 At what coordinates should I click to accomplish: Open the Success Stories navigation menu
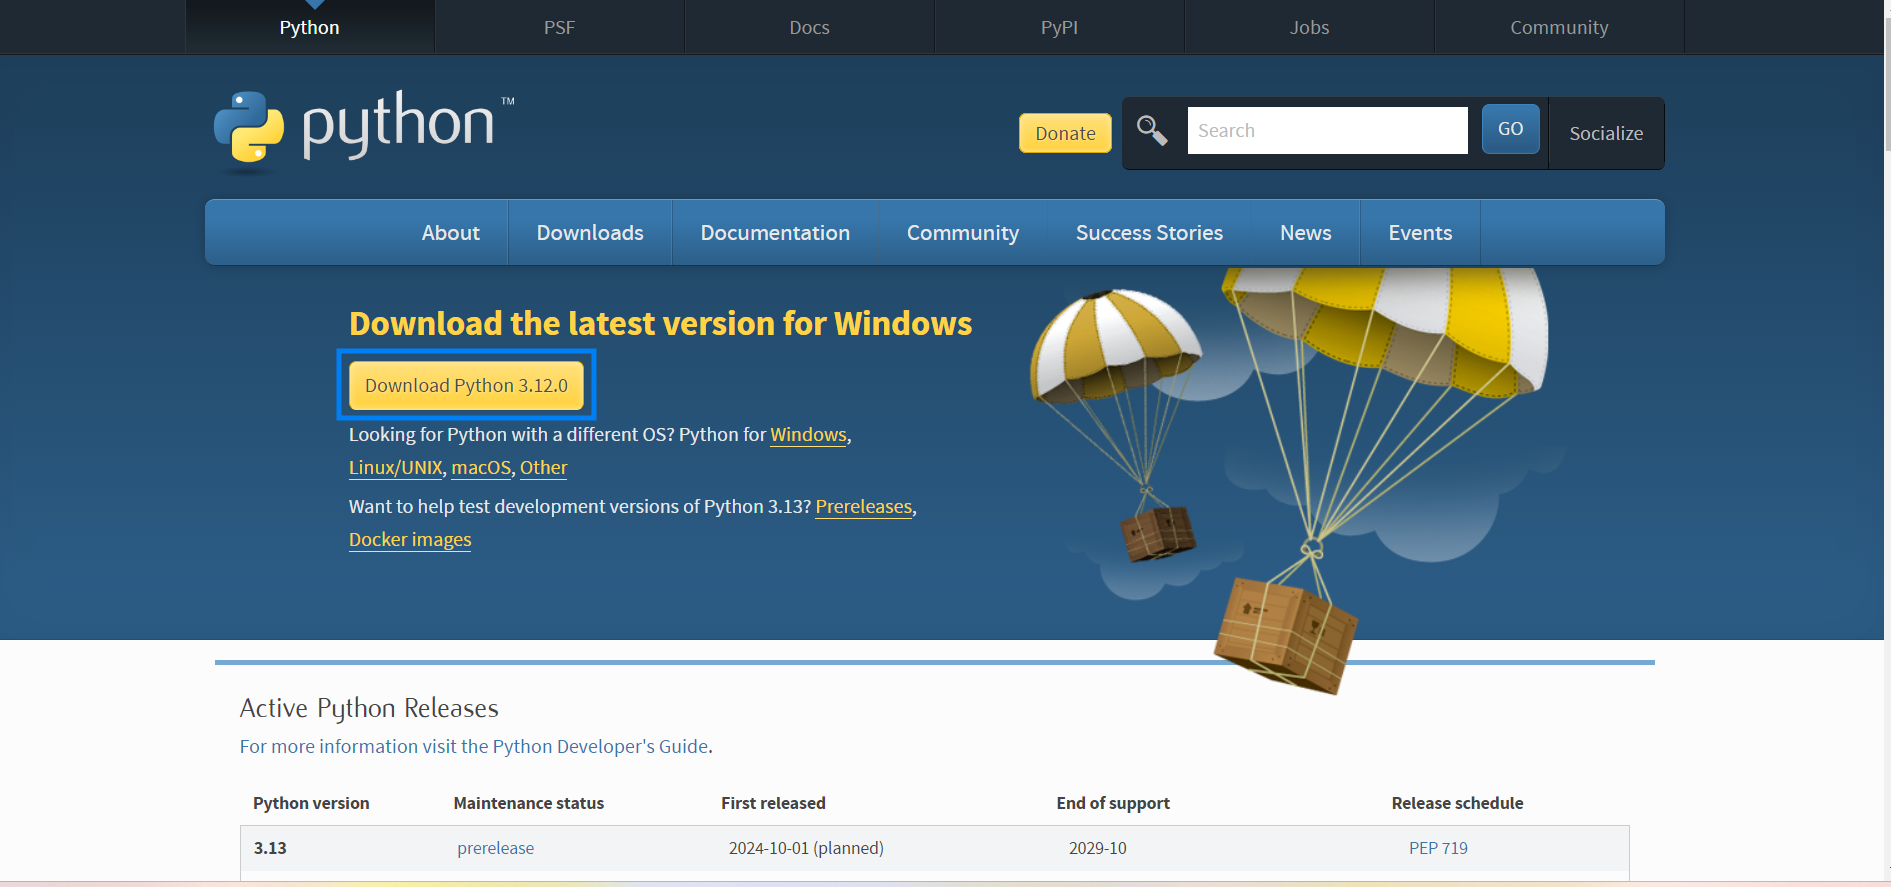pyautogui.click(x=1149, y=232)
